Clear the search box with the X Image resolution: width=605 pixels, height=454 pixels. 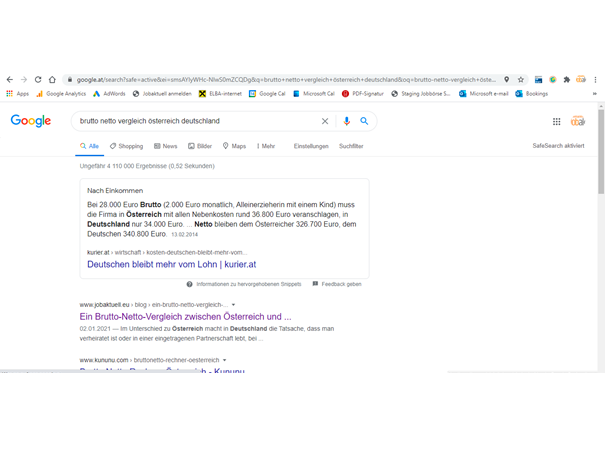325,121
